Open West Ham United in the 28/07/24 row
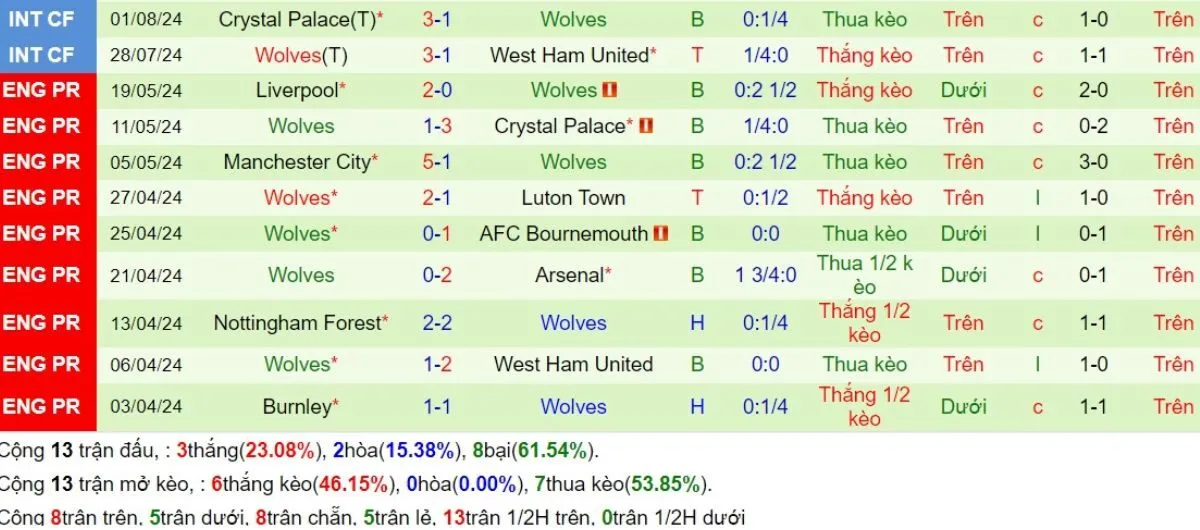The image size is (1200, 530). (570, 55)
